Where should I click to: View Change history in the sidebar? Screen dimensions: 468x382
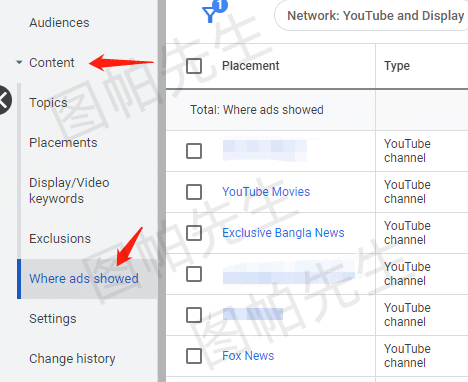(x=72, y=359)
